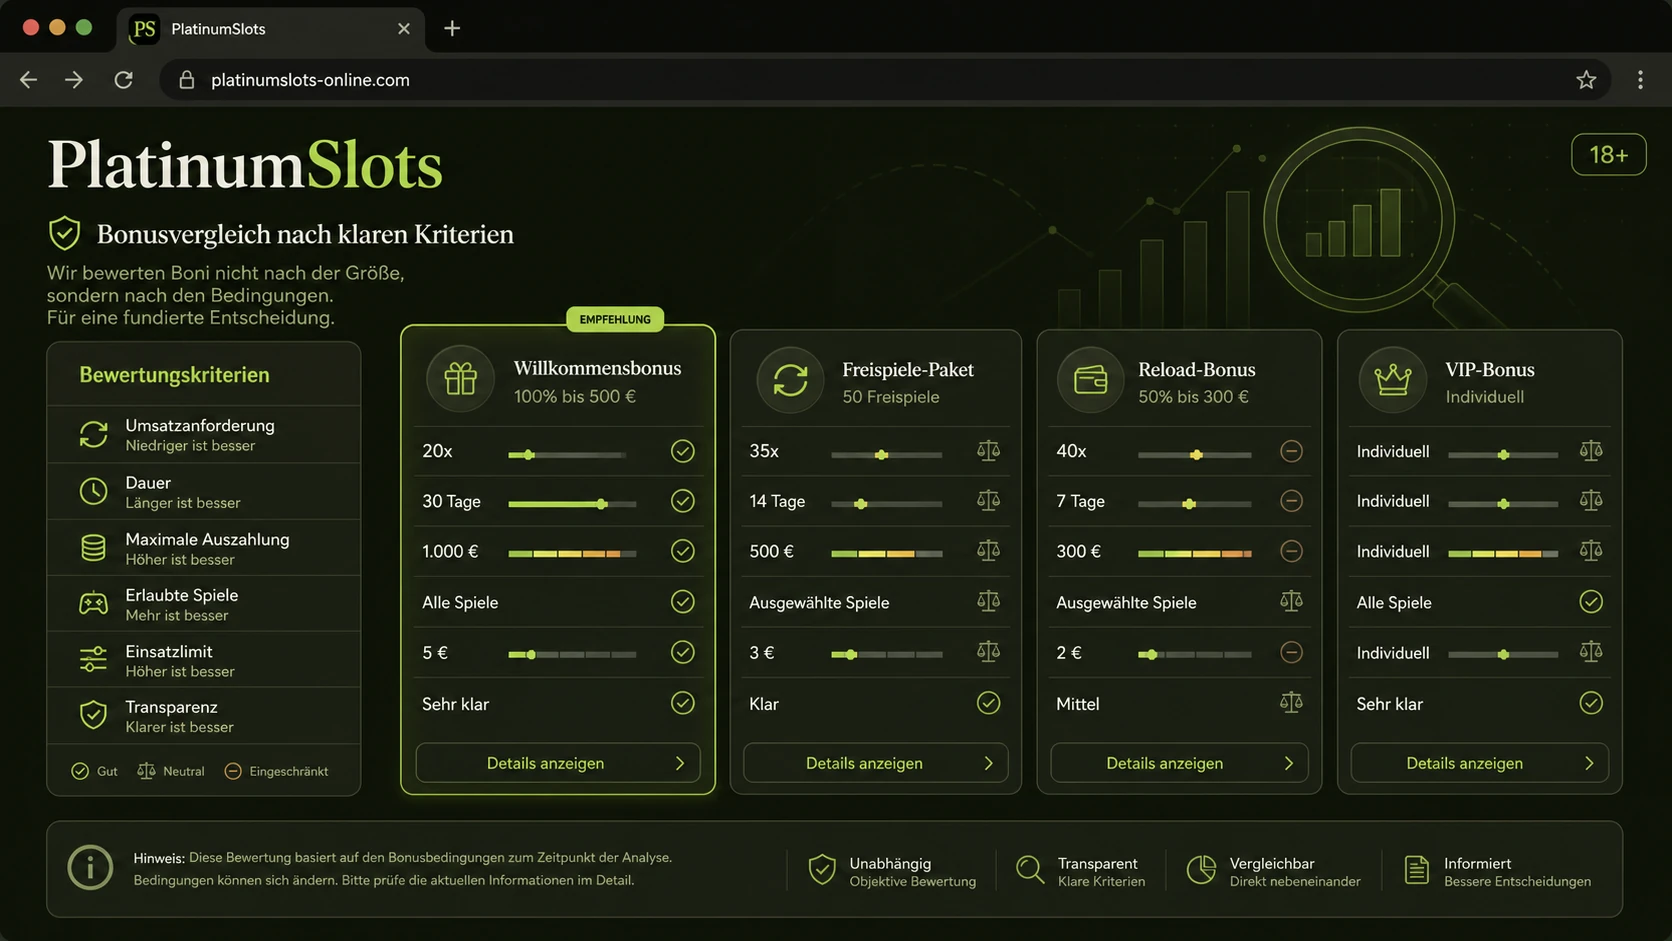Viewport: 1672px width, 941px height.
Task: Click the 'Ausgewählte Spiele' text in Freispiele card
Action: pyautogui.click(x=819, y=602)
